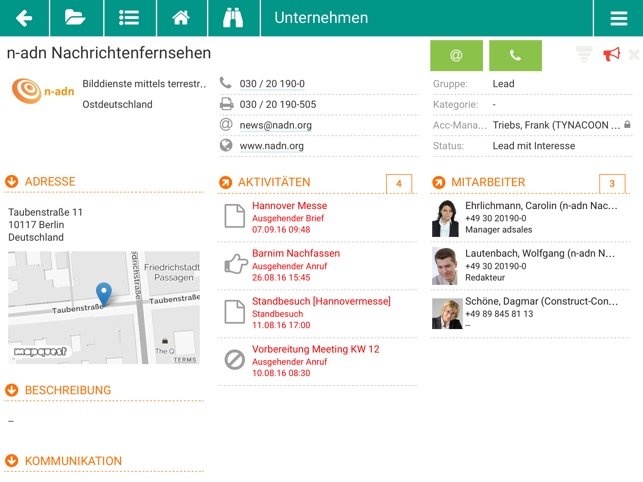Click document icon of Standbesuch entry

[235, 312]
